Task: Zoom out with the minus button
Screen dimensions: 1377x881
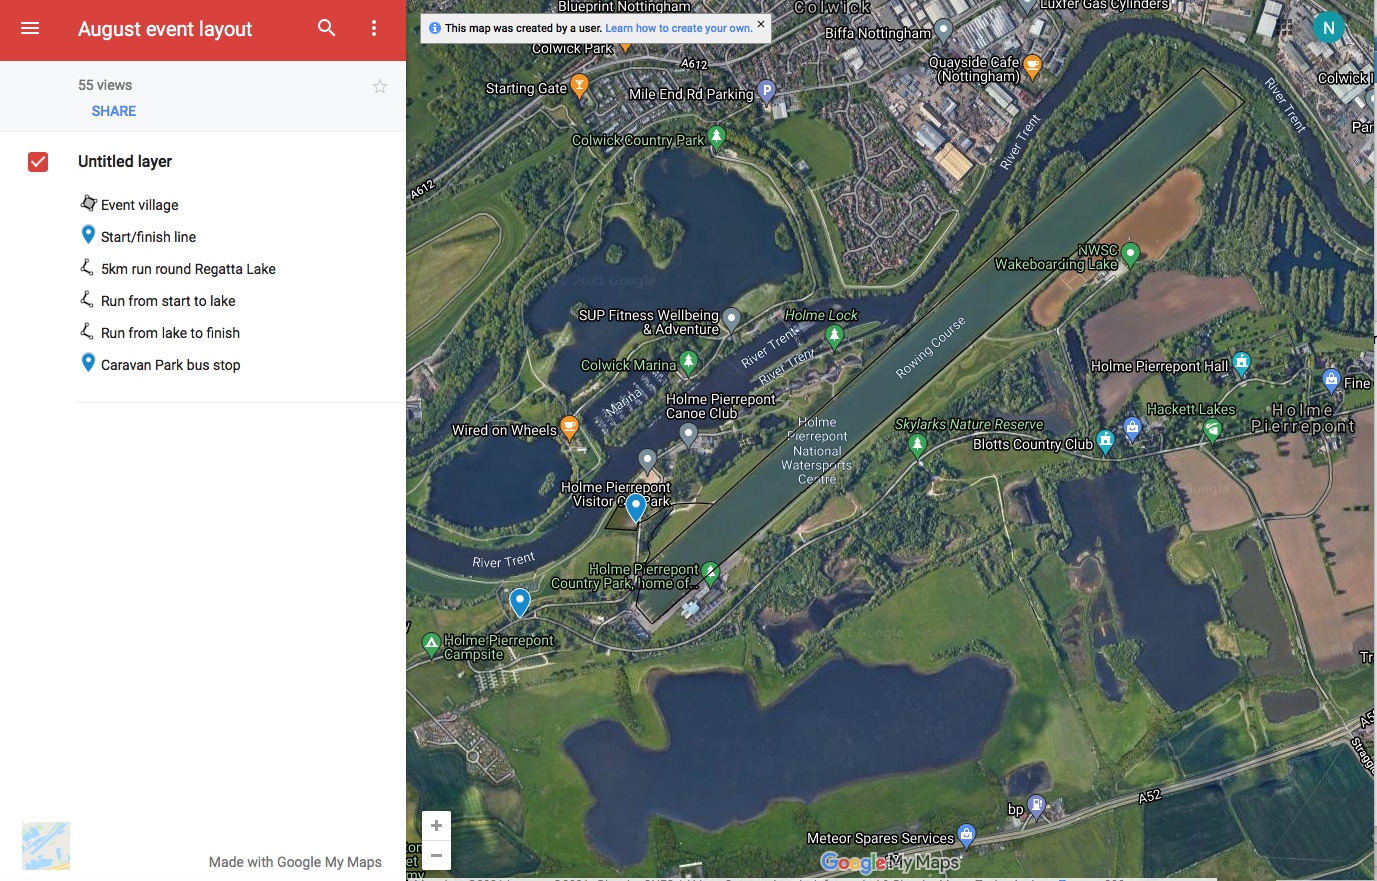Action: [x=436, y=855]
